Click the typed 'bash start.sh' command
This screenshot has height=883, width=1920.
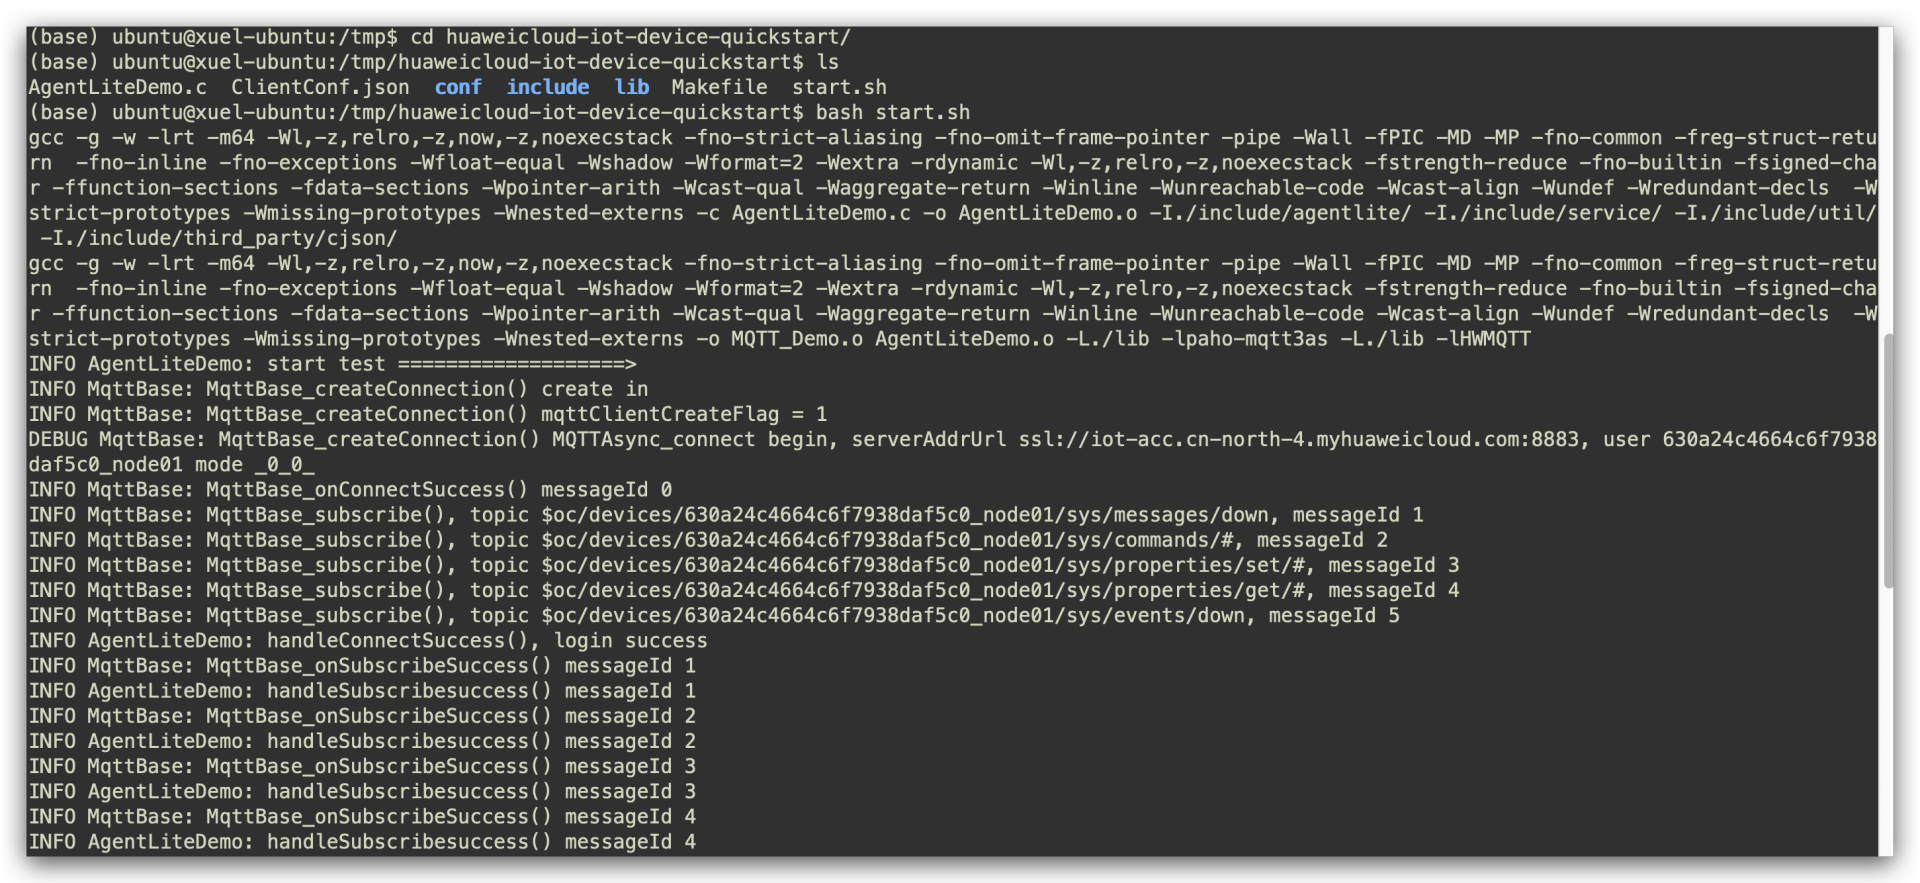pos(892,112)
